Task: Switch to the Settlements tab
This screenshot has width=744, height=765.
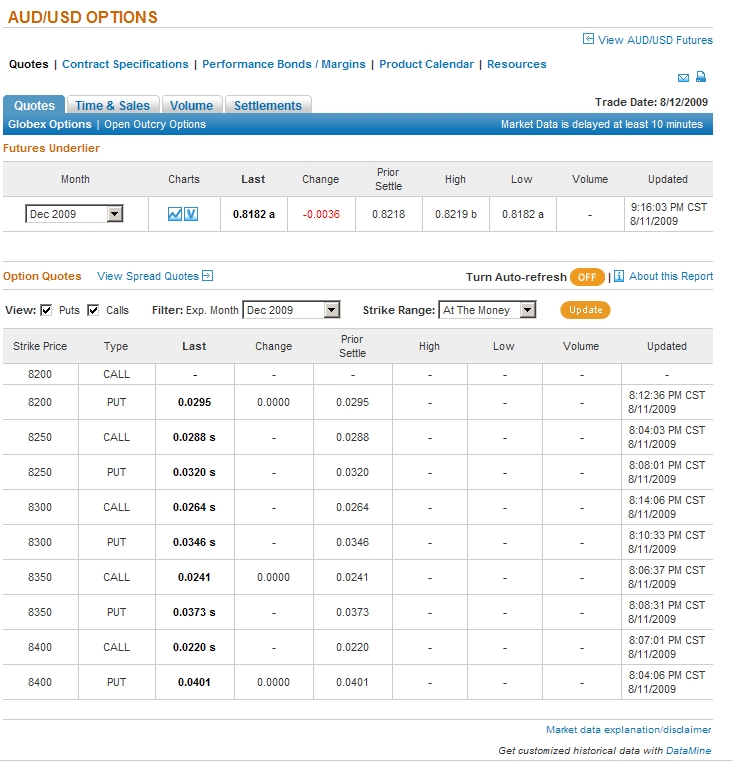Action: 268,105
